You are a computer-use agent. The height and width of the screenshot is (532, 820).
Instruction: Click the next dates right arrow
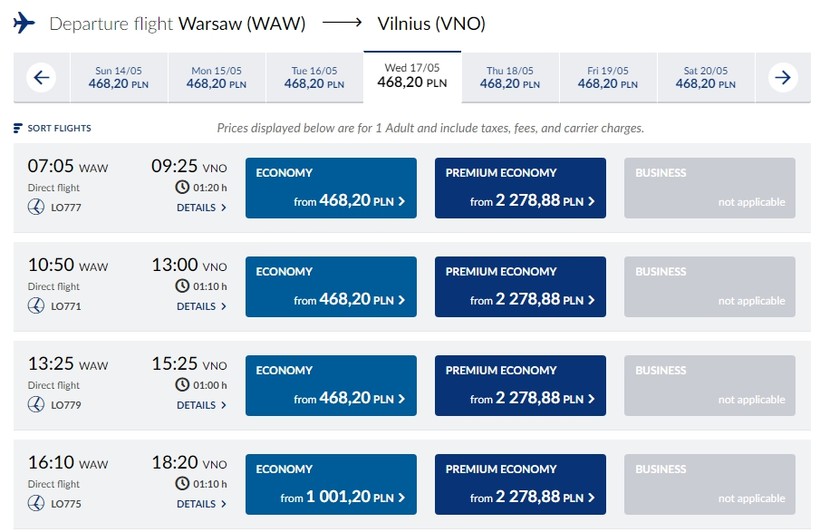783,77
